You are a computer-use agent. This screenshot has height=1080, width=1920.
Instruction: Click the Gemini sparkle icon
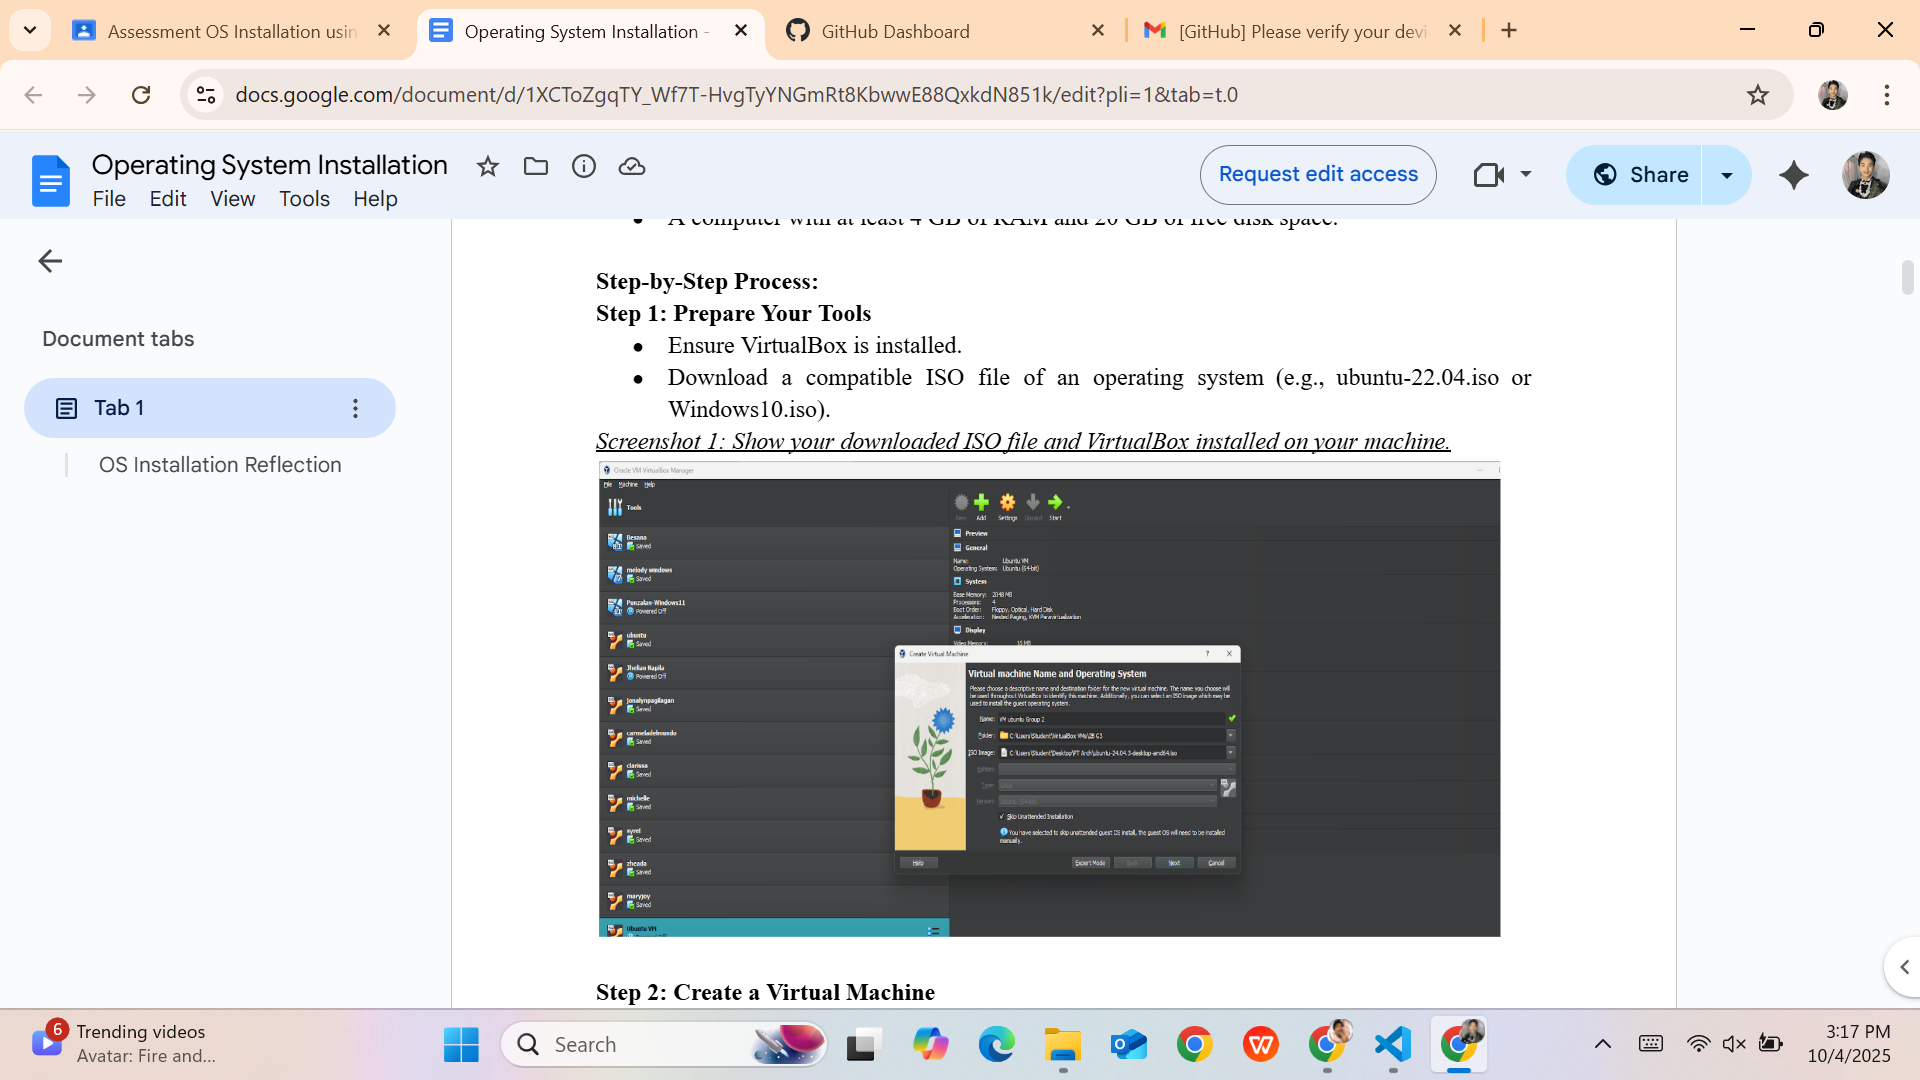pyautogui.click(x=1794, y=175)
